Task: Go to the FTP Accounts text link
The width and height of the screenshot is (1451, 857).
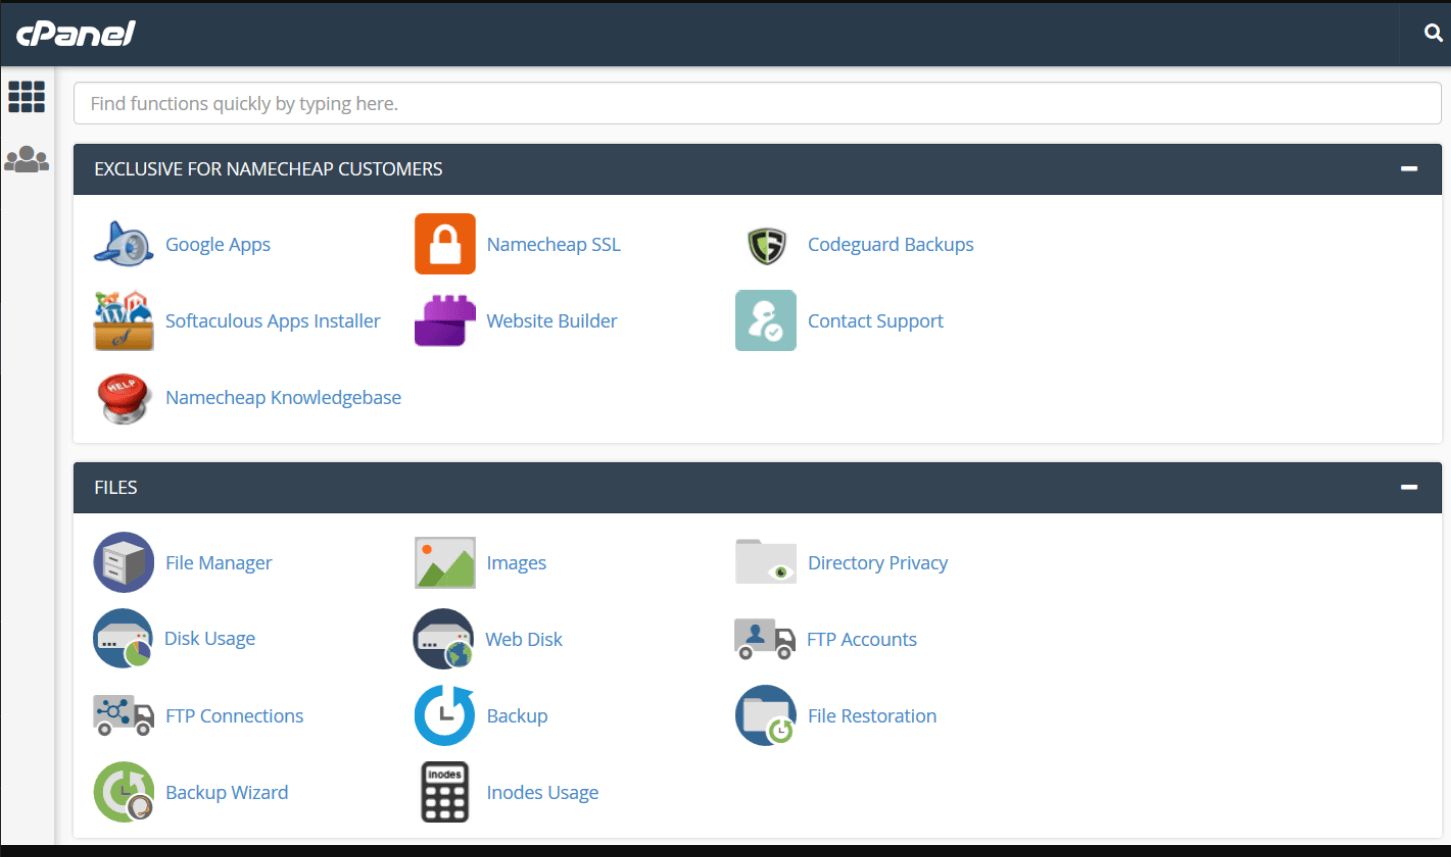Action: coord(862,639)
